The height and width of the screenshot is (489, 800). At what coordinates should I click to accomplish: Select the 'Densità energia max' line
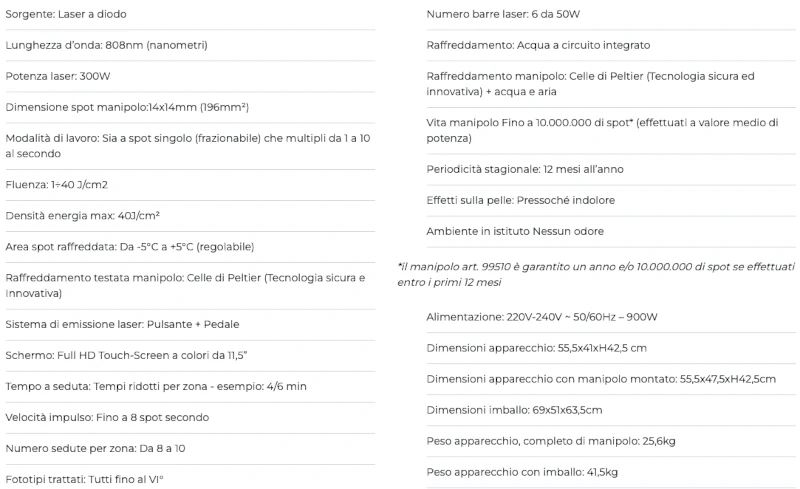(x=83, y=216)
